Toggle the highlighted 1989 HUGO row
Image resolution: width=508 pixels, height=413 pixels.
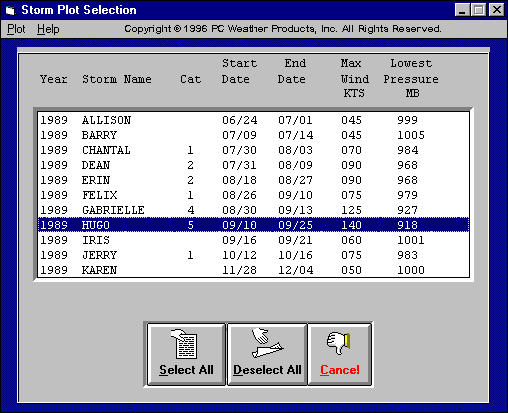pos(253,225)
